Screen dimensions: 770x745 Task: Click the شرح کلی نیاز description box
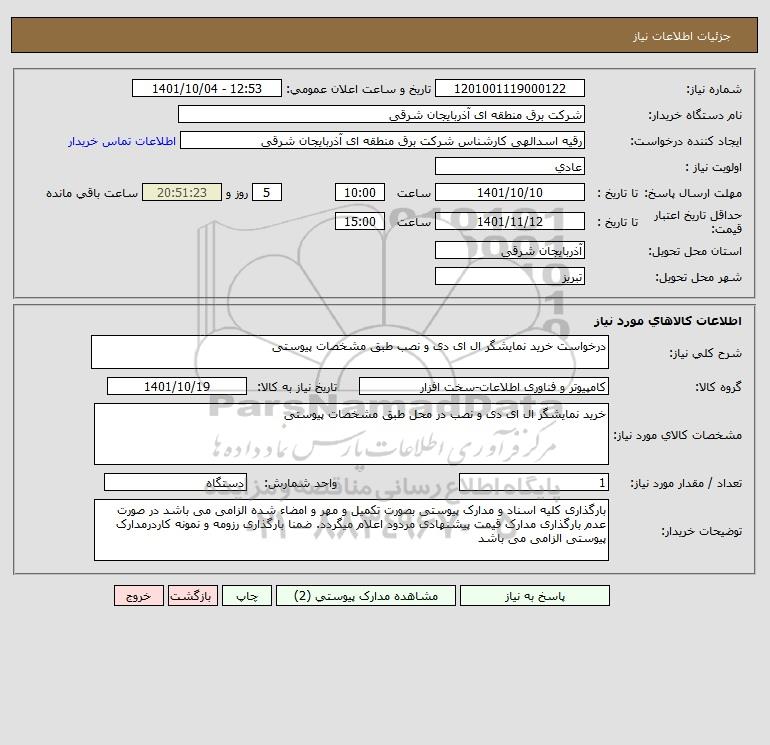pos(350,352)
